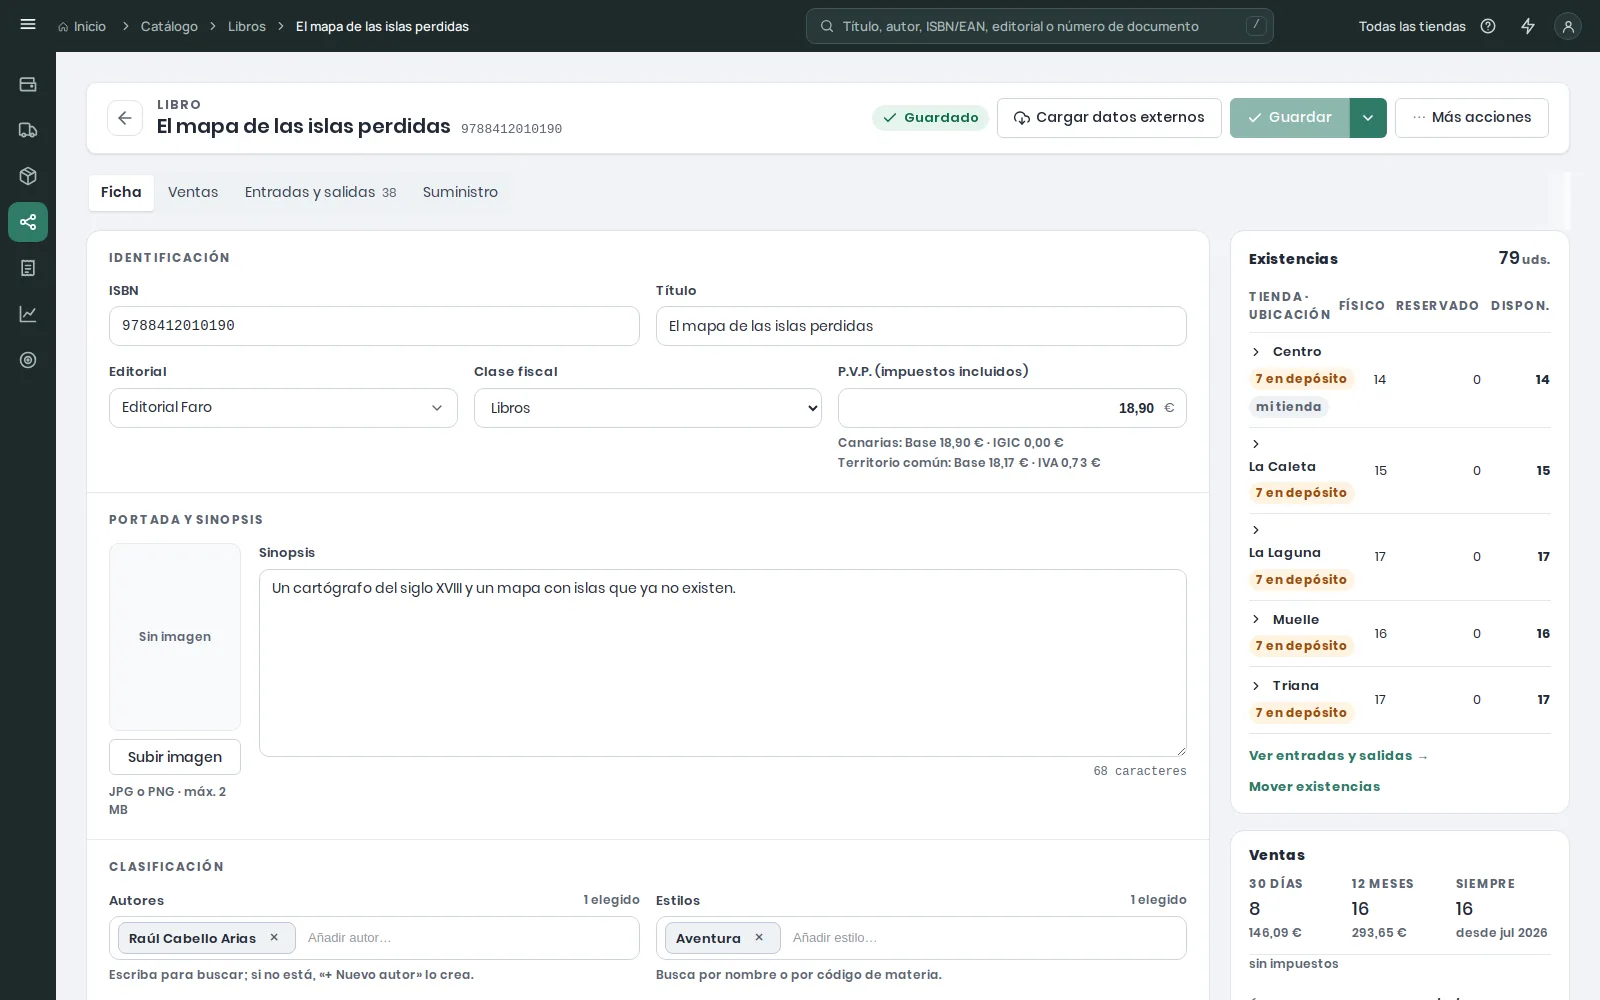Click into the Sinopsis text area
The height and width of the screenshot is (1000, 1600).
[723, 663]
